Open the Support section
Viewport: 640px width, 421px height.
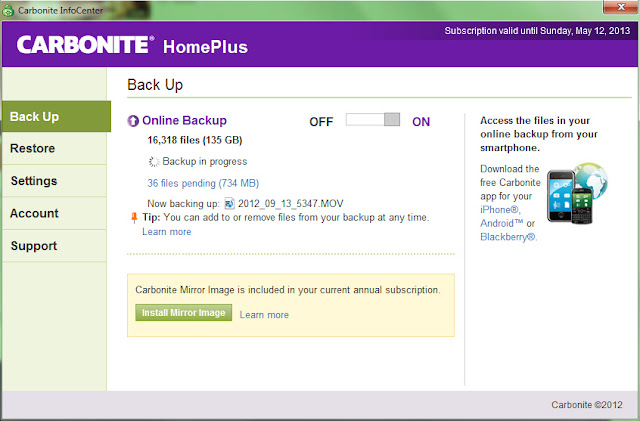pyautogui.click(x=54, y=246)
